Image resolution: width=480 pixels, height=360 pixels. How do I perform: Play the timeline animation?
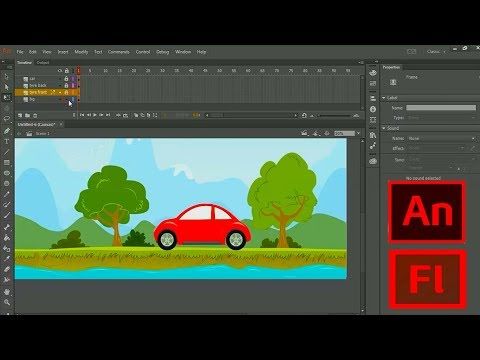(x=95, y=115)
